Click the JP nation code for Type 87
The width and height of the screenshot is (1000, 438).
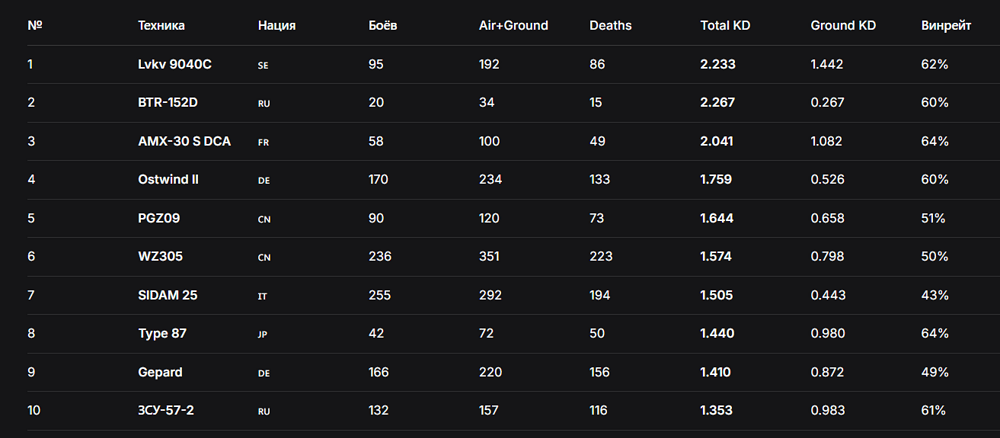(x=263, y=334)
